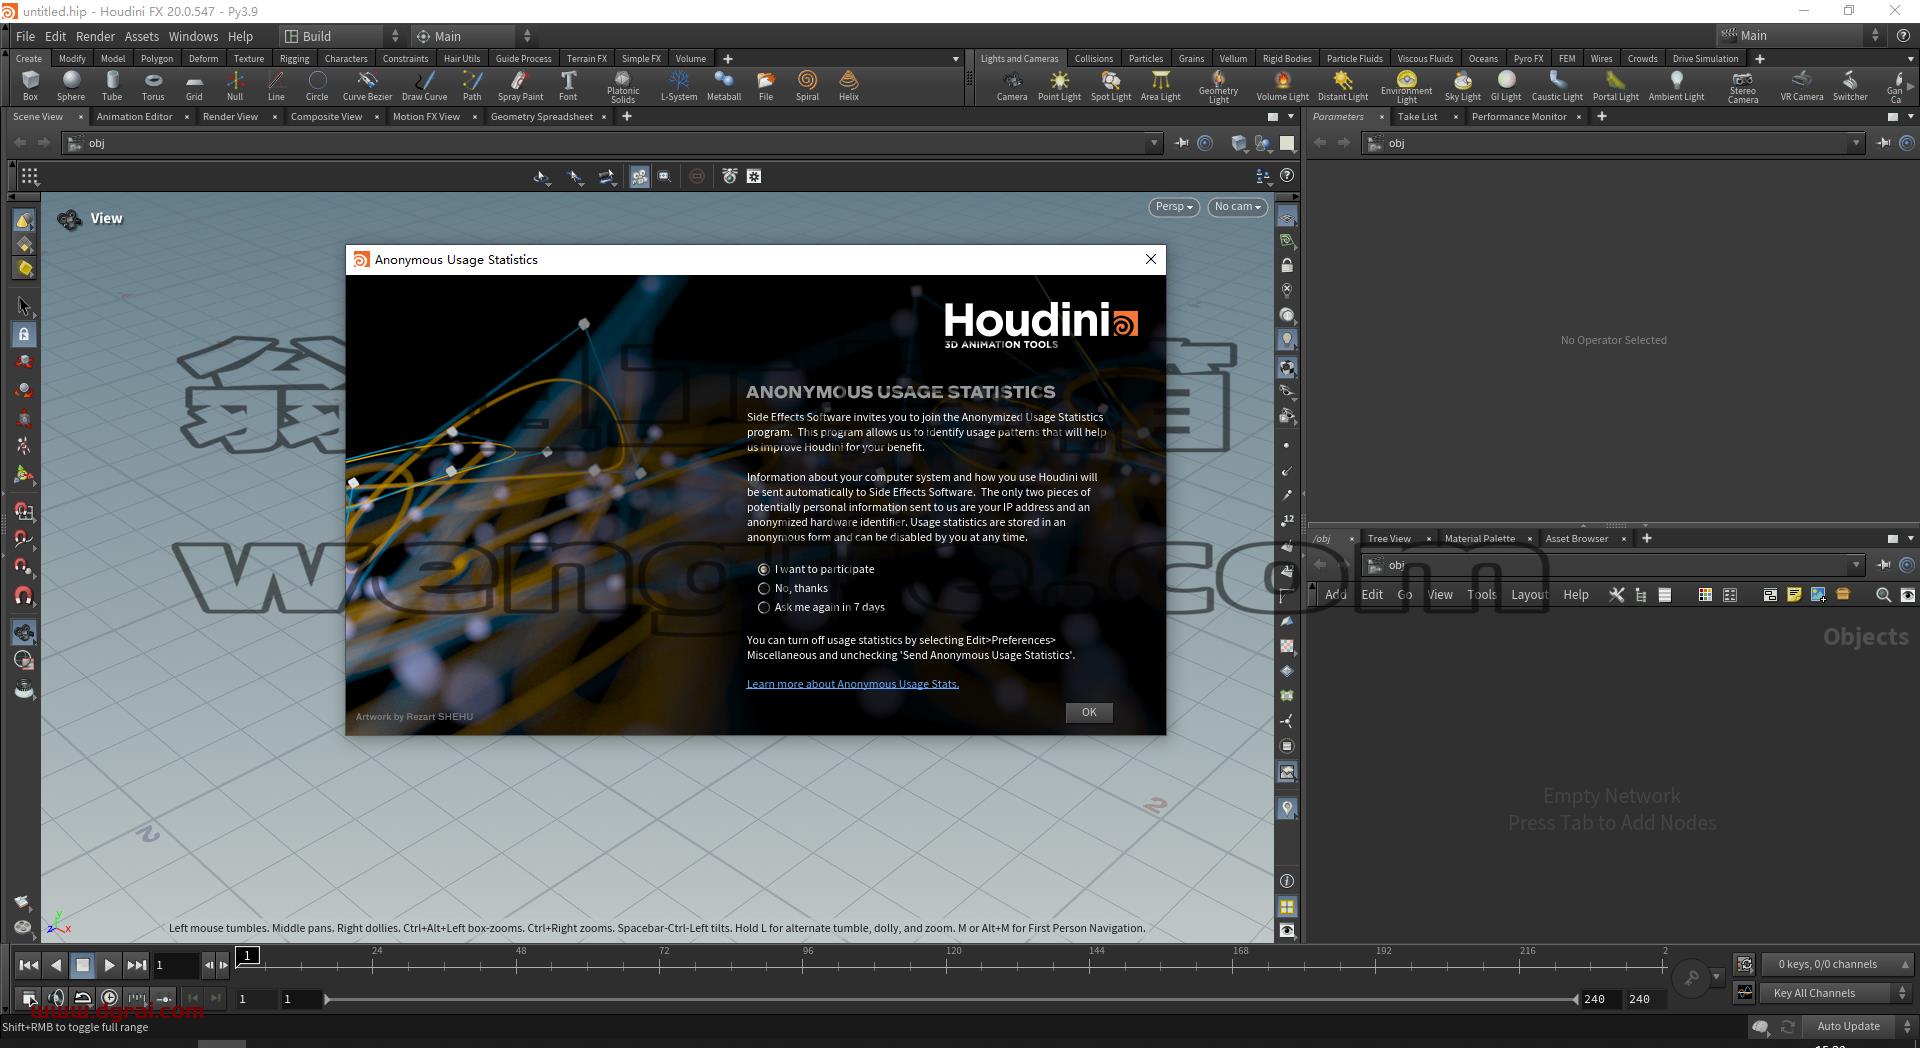Viewport: 1920px width, 1048px height.
Task: Open Layout menu in network editor
Action: 1529,594
